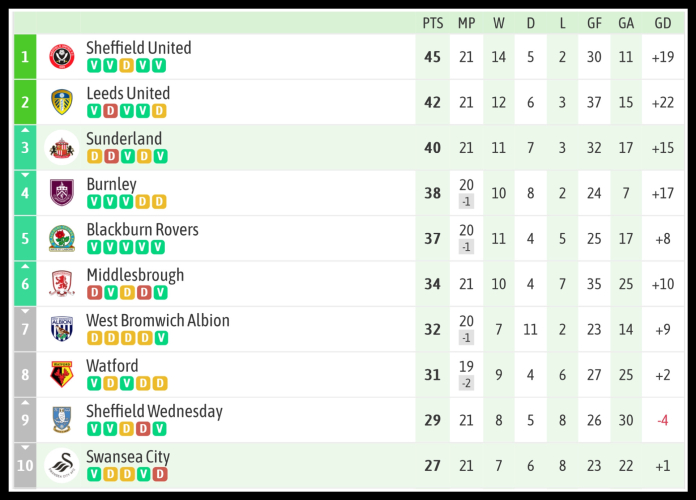Open the Sheffield United team link
Viewport: 696px width, 500px height.
coord(138,48)
